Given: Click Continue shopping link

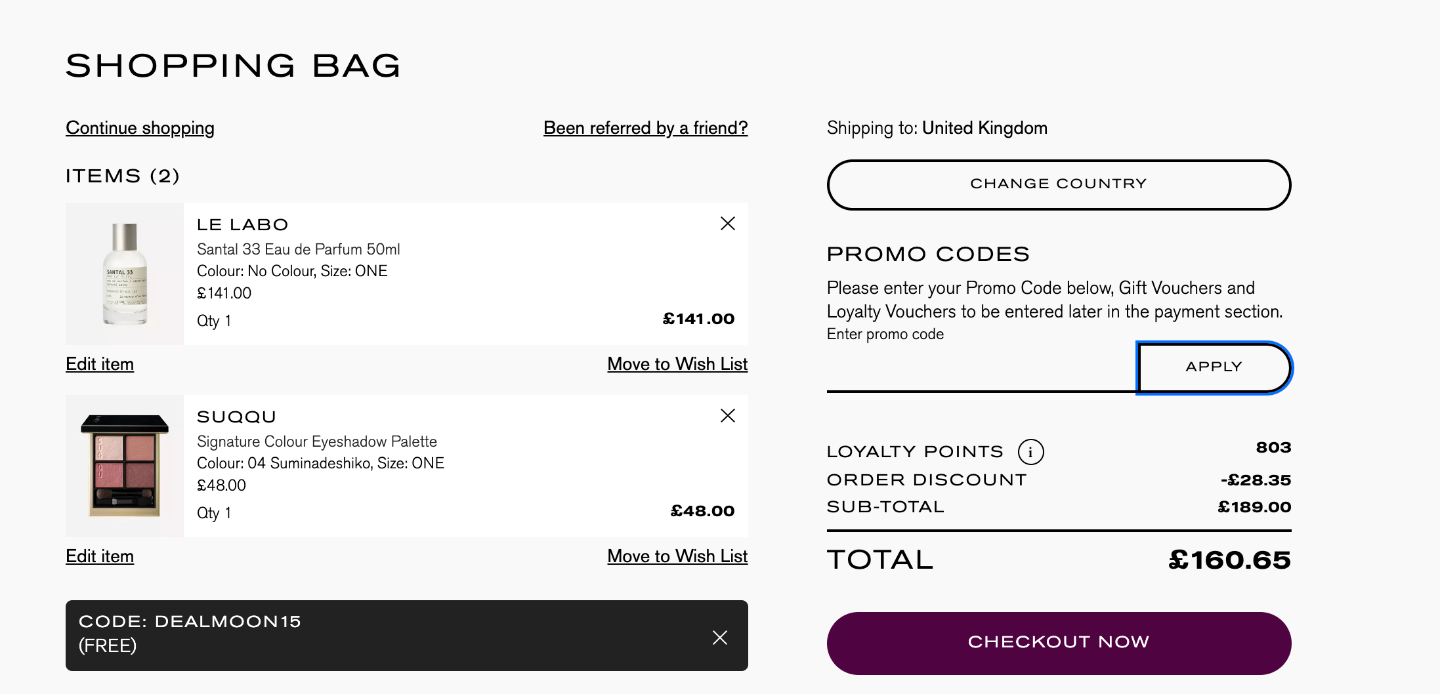Looking at the screenshot, I should coord(140,128).
